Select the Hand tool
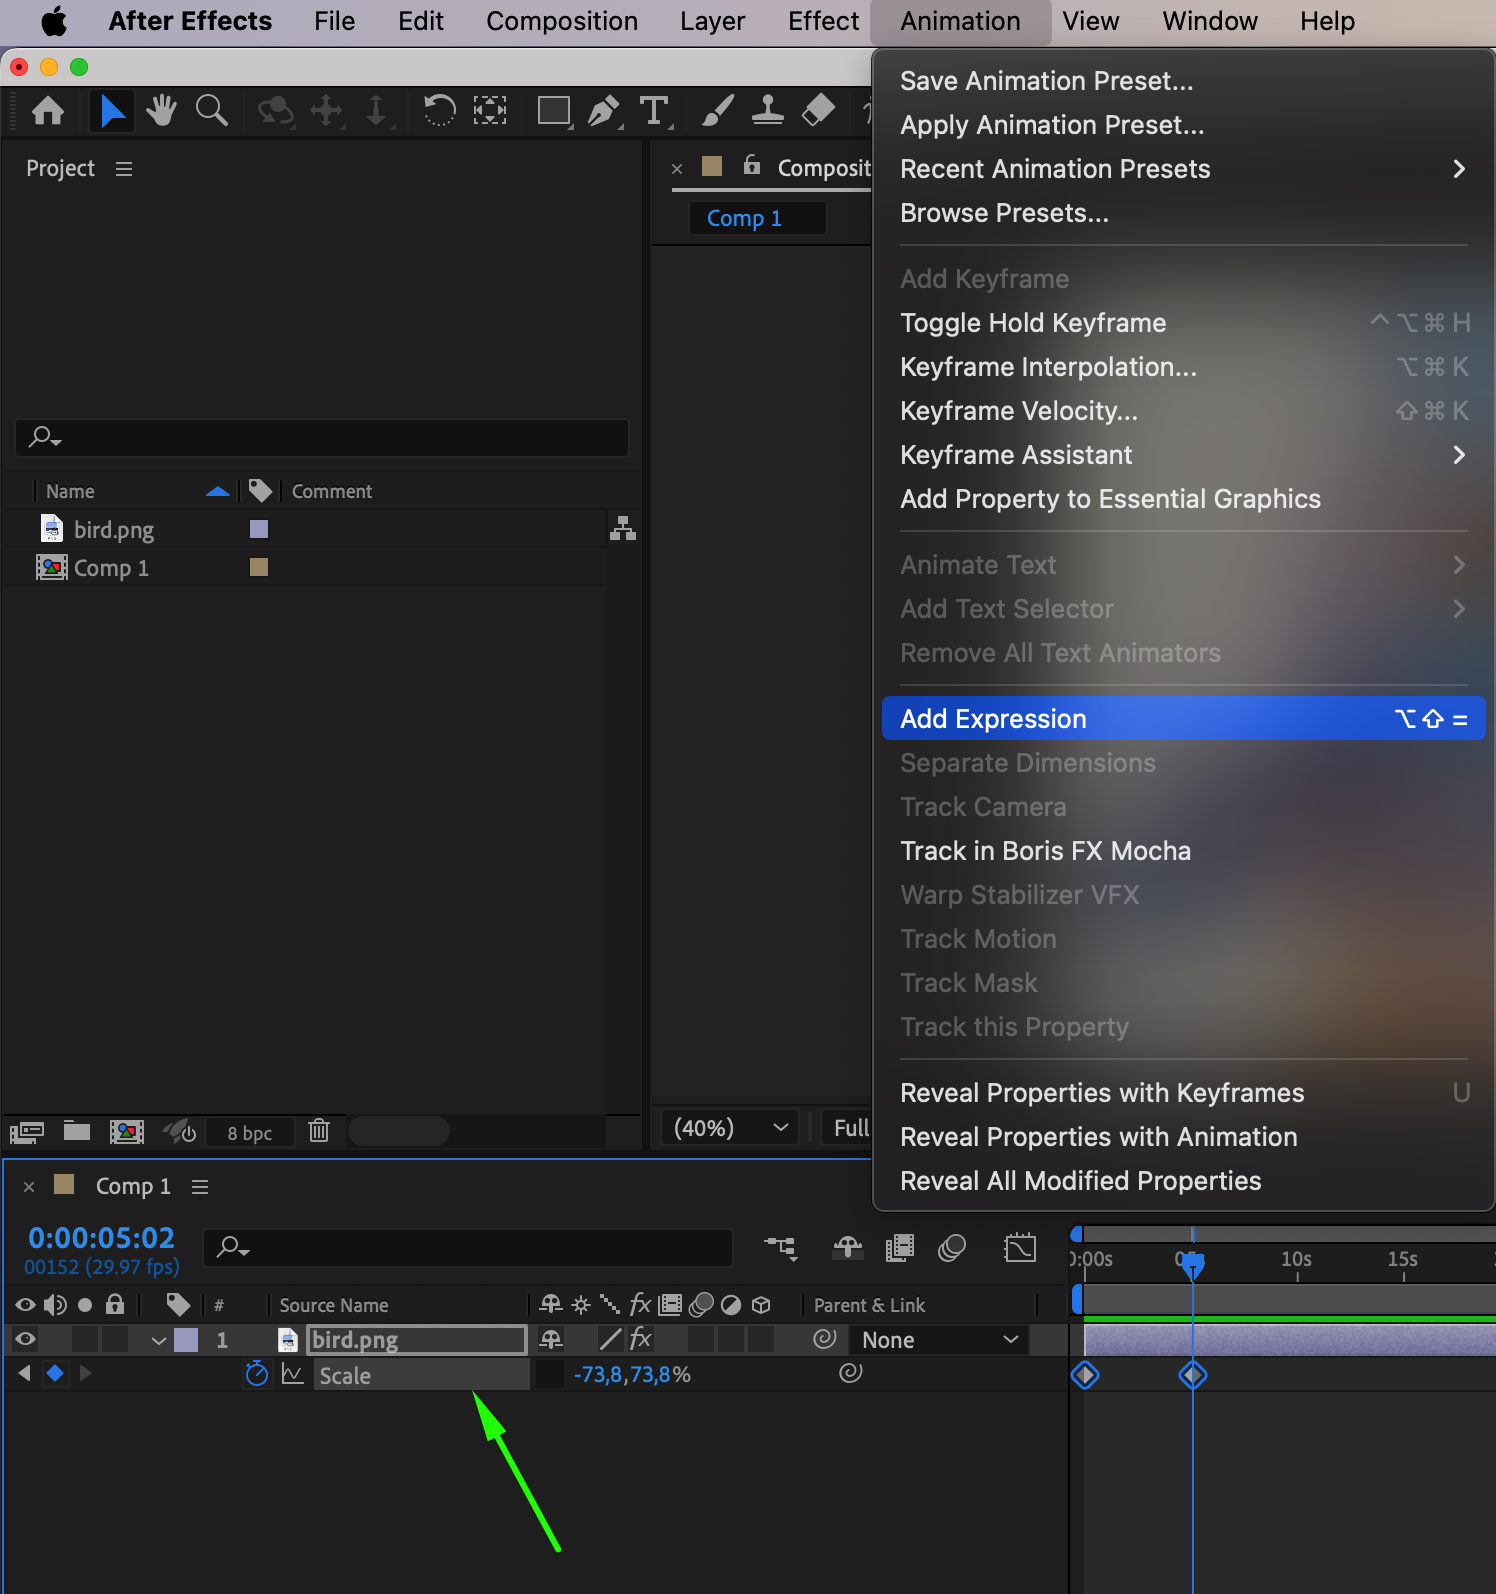 click(x=161, y=110)
